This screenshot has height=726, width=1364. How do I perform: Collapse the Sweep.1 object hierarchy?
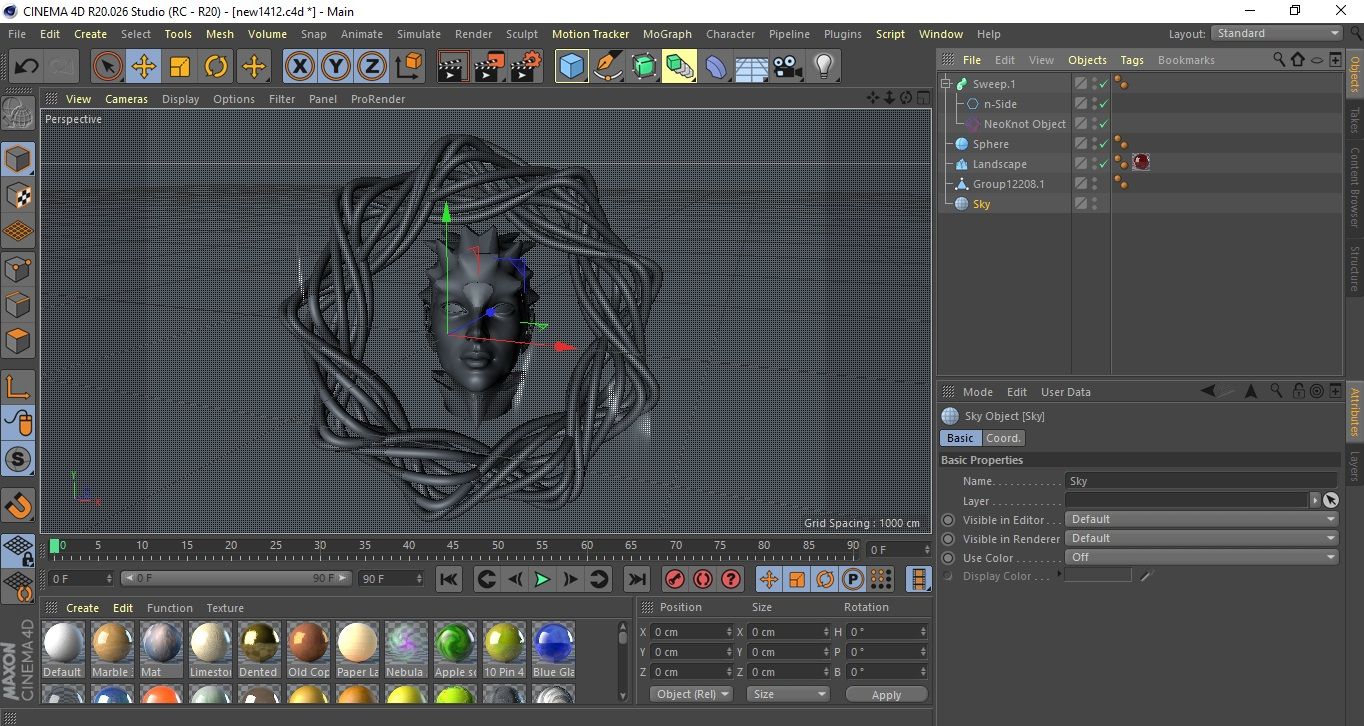(946, 84)
